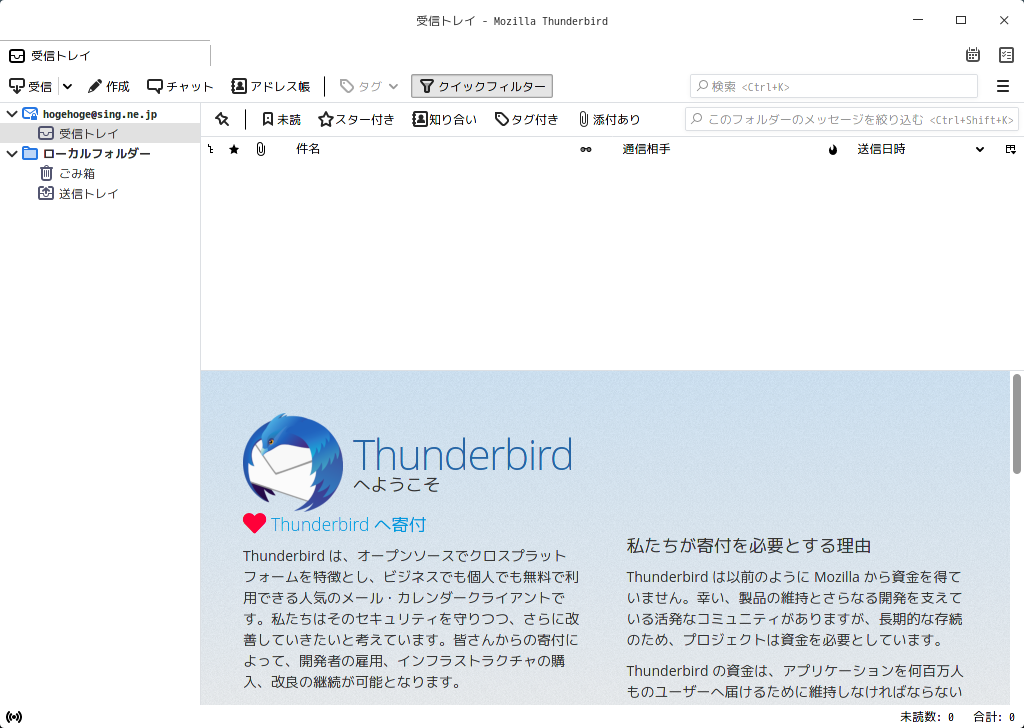This screenshot has width=1024, height=728.
Task: Click the folder message filter text box
Action: click(852, 119)
